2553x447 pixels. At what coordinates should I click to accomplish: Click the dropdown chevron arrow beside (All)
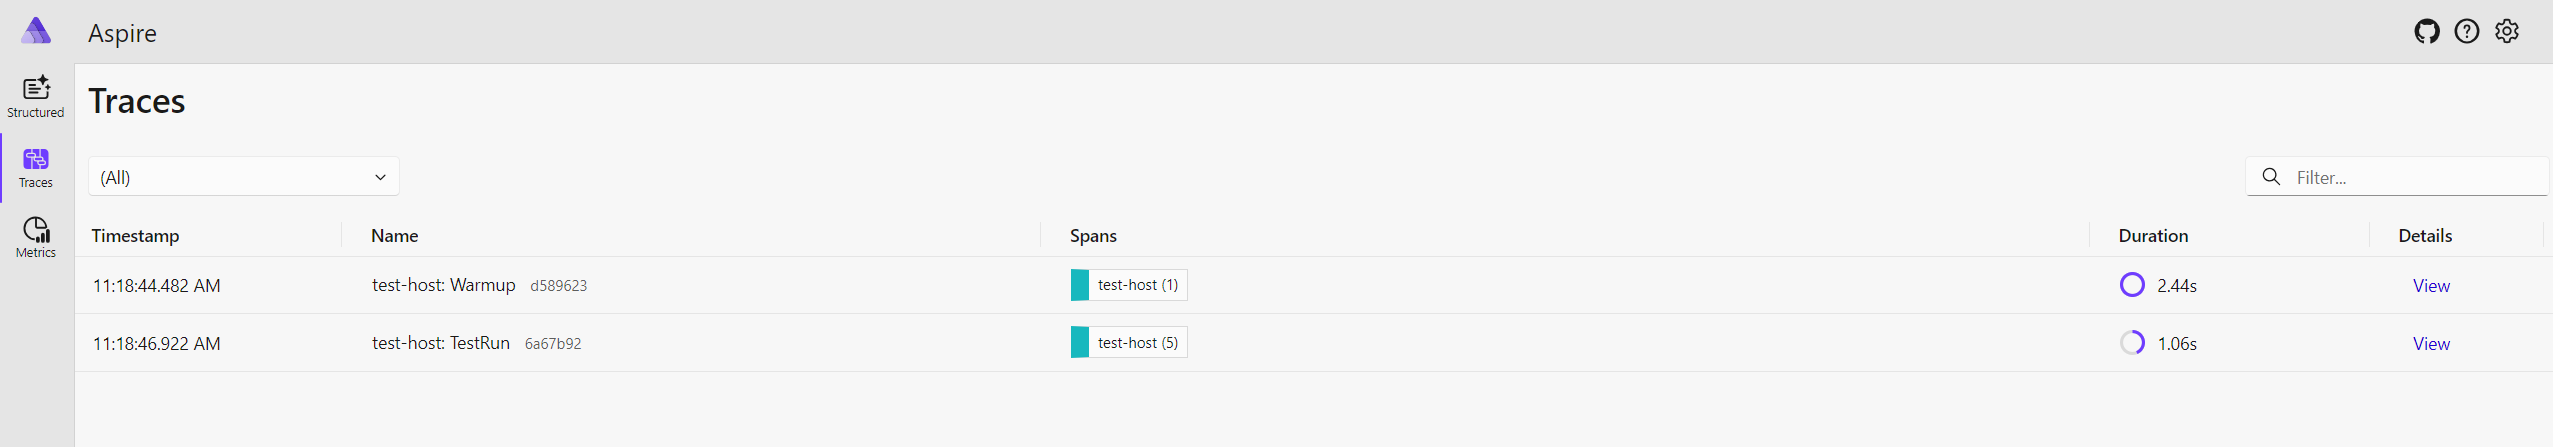(x=380, y=177)
